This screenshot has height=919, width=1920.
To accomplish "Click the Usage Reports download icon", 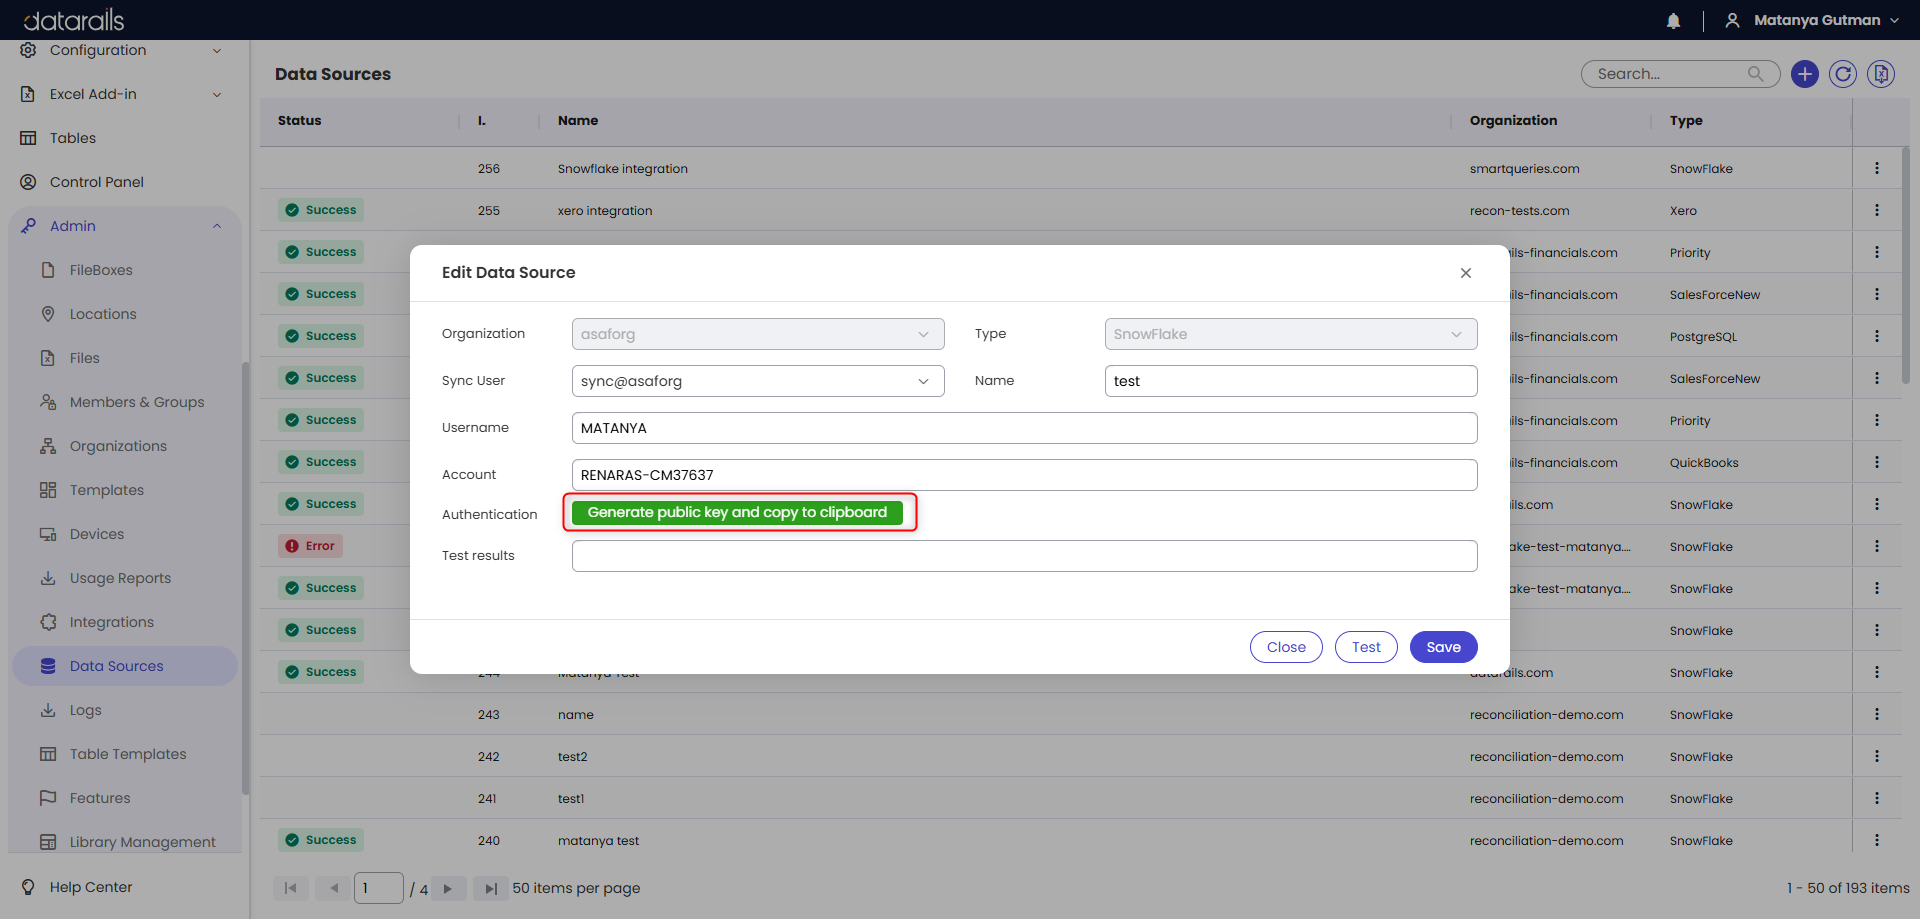I will click(x=48, y=578).
